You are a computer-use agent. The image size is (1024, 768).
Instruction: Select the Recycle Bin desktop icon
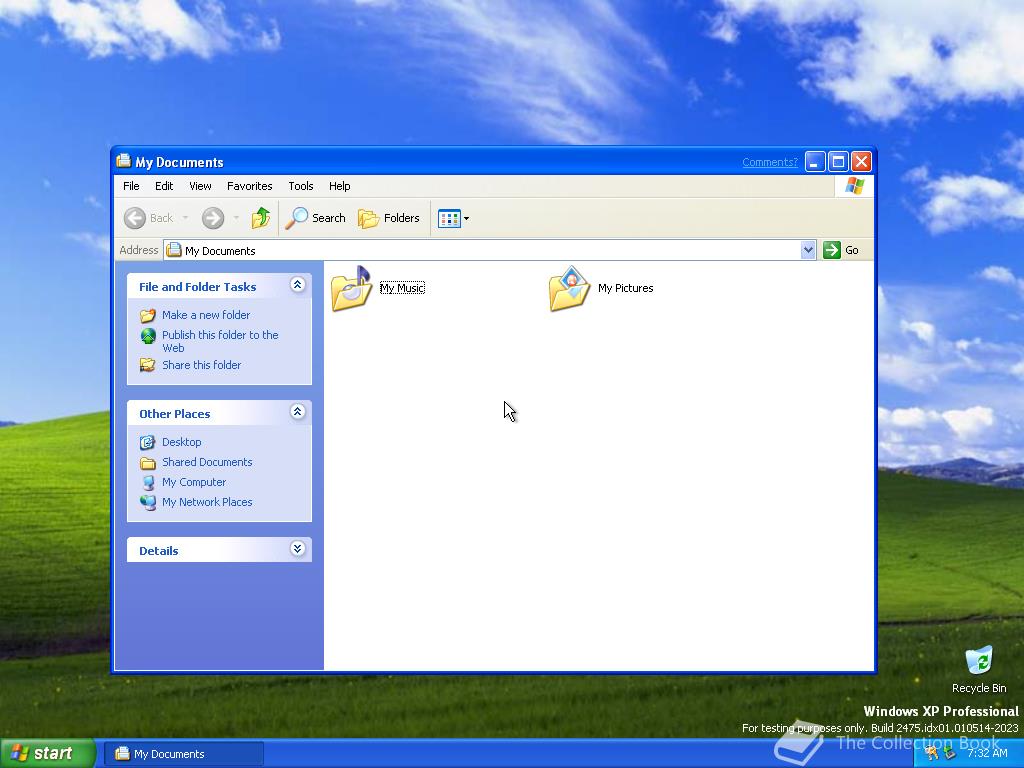[x=979, y=669]
